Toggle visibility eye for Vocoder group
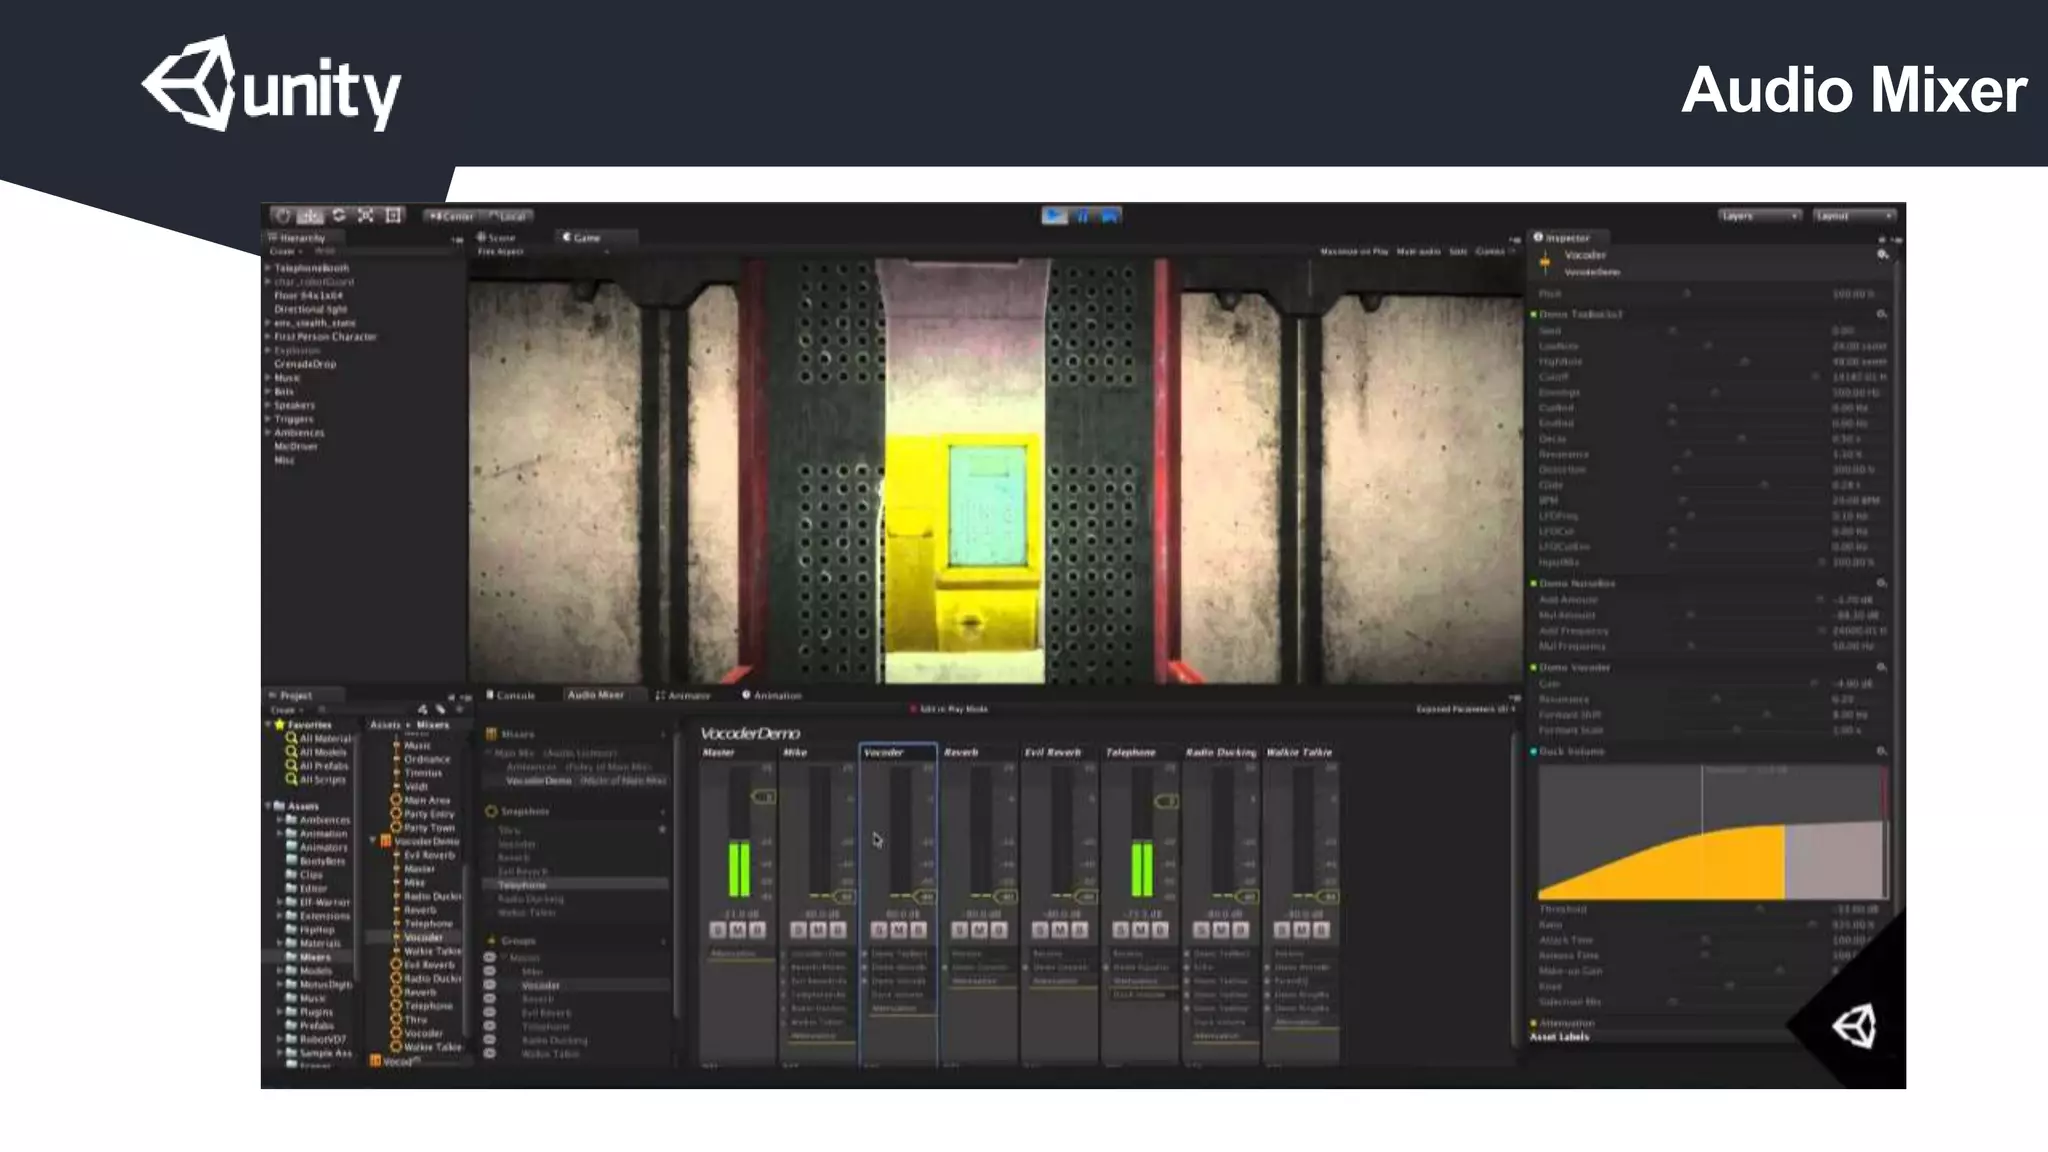The height and width of the screenshot is (1152, 2048). pyautogui.click(x=490, y=985)
